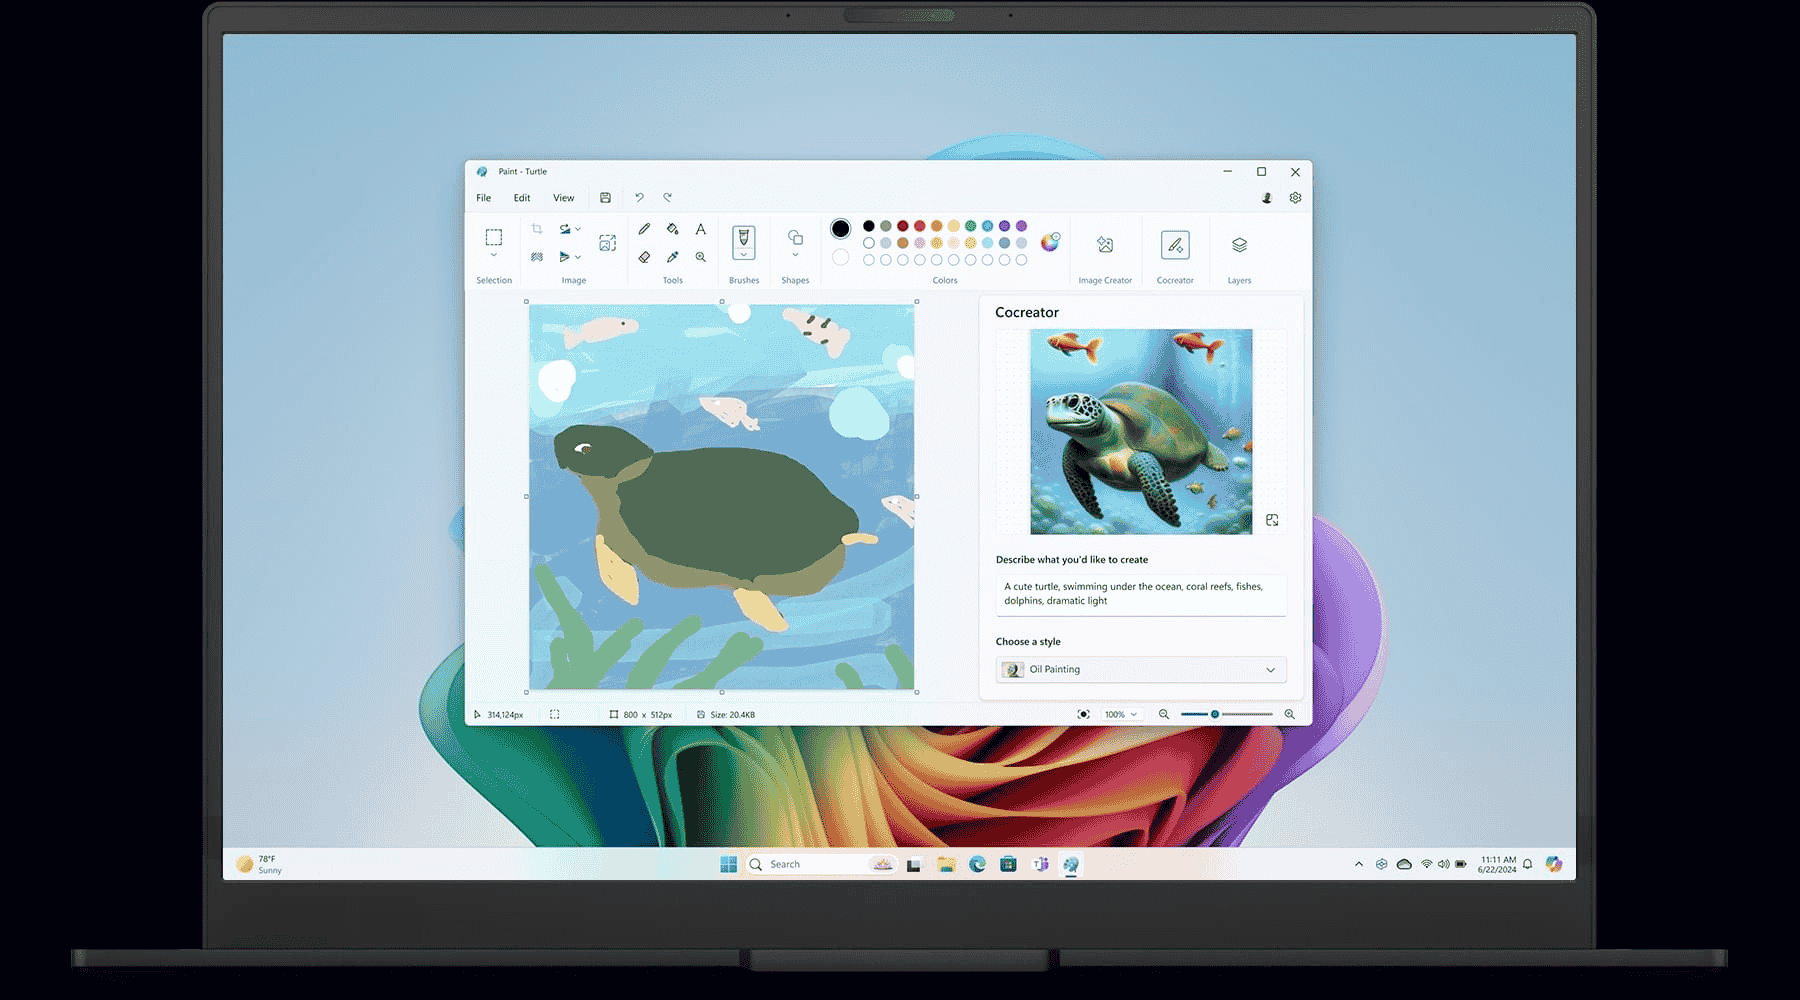Open the Oil Painting style dropdown
This screenshot has height=1000, width=1800.
point(1141,670)
